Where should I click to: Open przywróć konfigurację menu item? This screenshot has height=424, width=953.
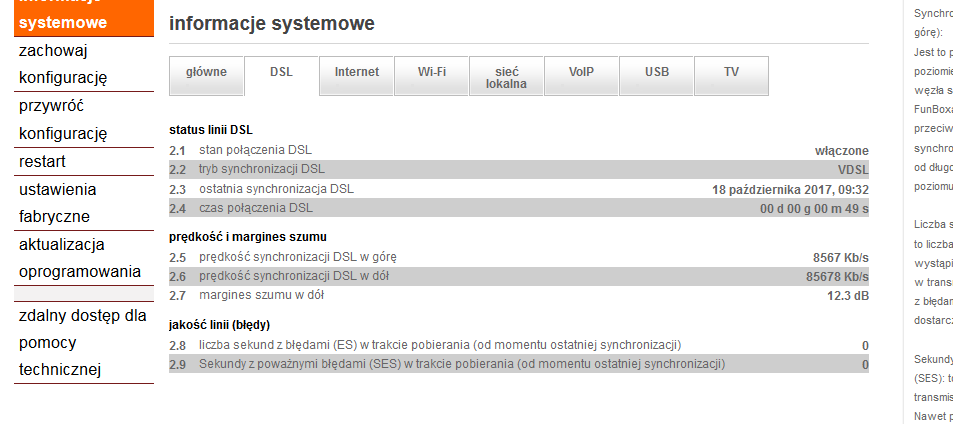(x=63, y=119)
